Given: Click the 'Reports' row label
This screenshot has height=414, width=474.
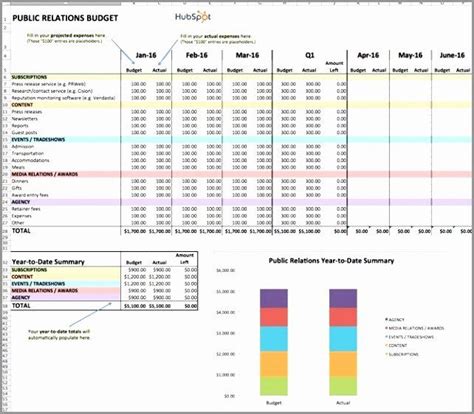Looking at the screenshot, I should pyautogui.click(x=20, y=126).
